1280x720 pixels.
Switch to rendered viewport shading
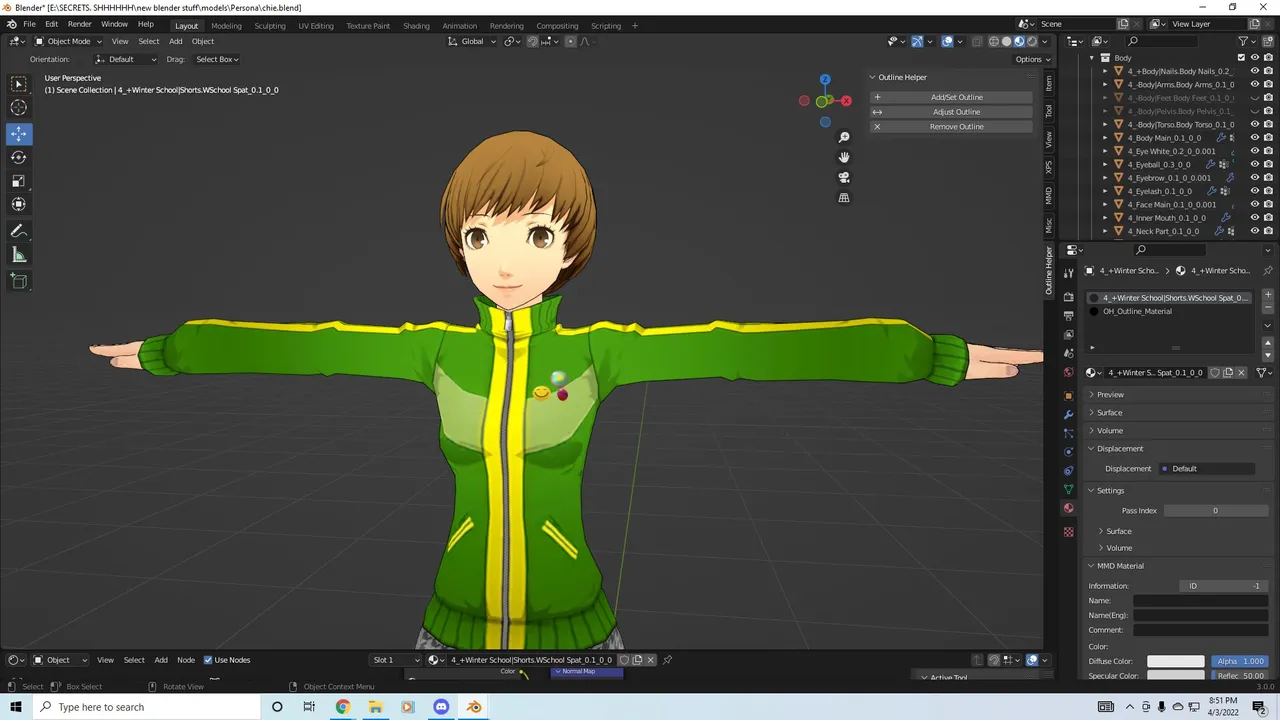[1032, 41]
